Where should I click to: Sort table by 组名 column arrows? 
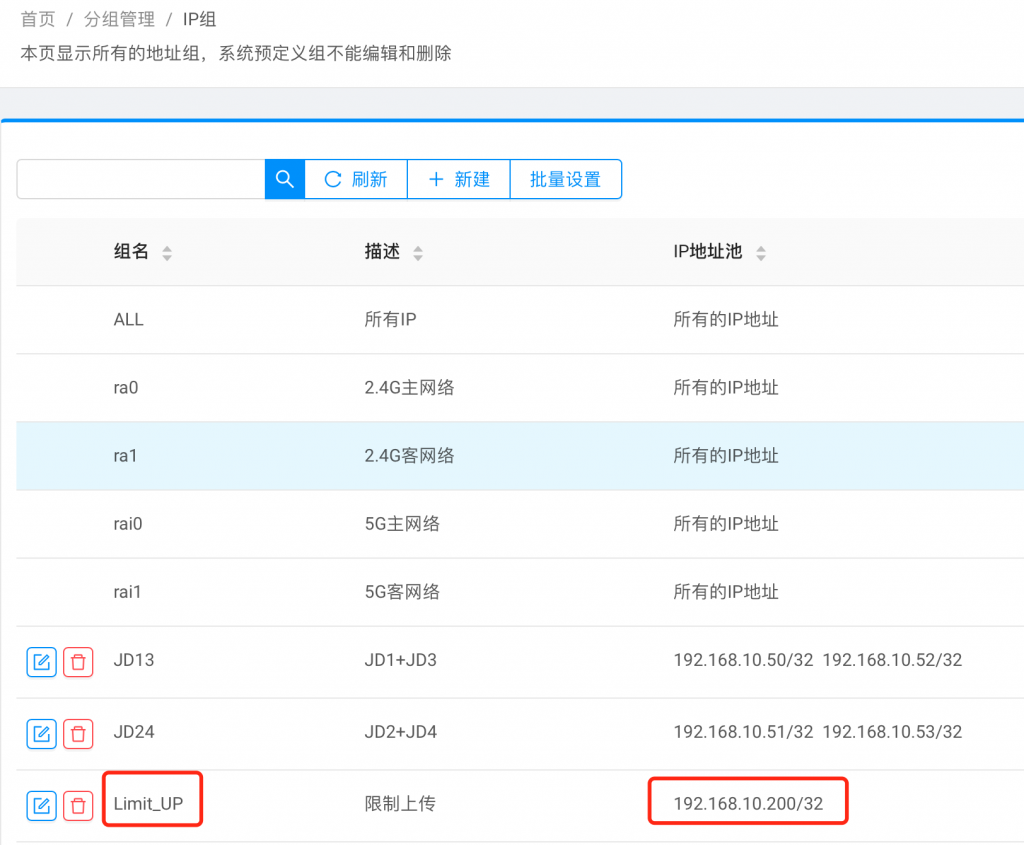point(167,253)
